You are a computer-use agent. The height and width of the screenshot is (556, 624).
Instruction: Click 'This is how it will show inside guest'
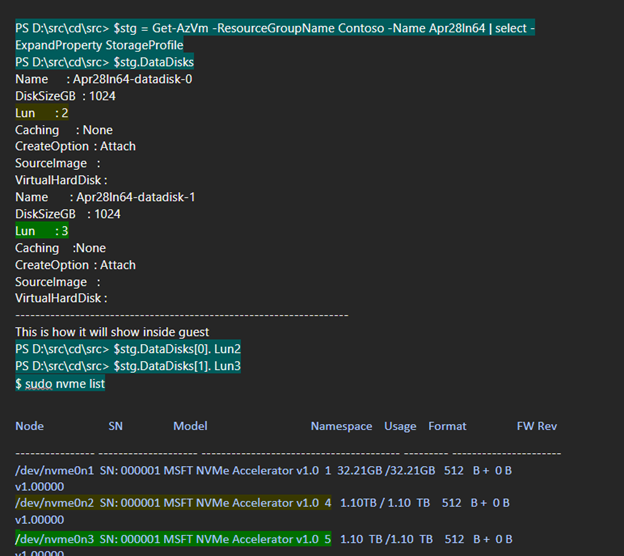112,332
